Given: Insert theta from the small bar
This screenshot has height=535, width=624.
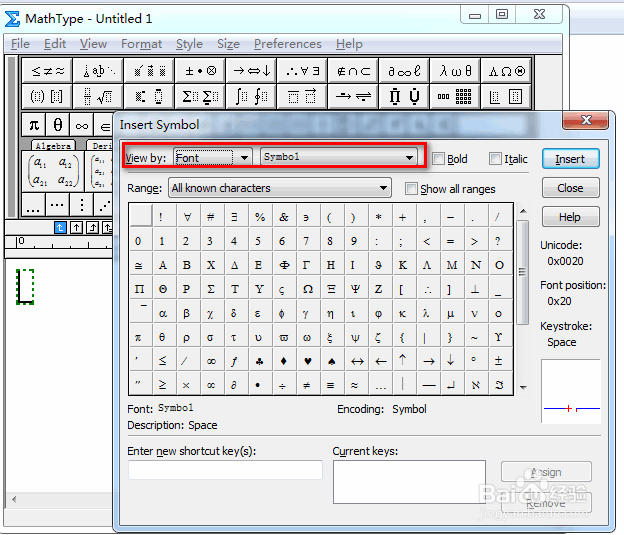Looking at the screenshot, I should point(58,125).
